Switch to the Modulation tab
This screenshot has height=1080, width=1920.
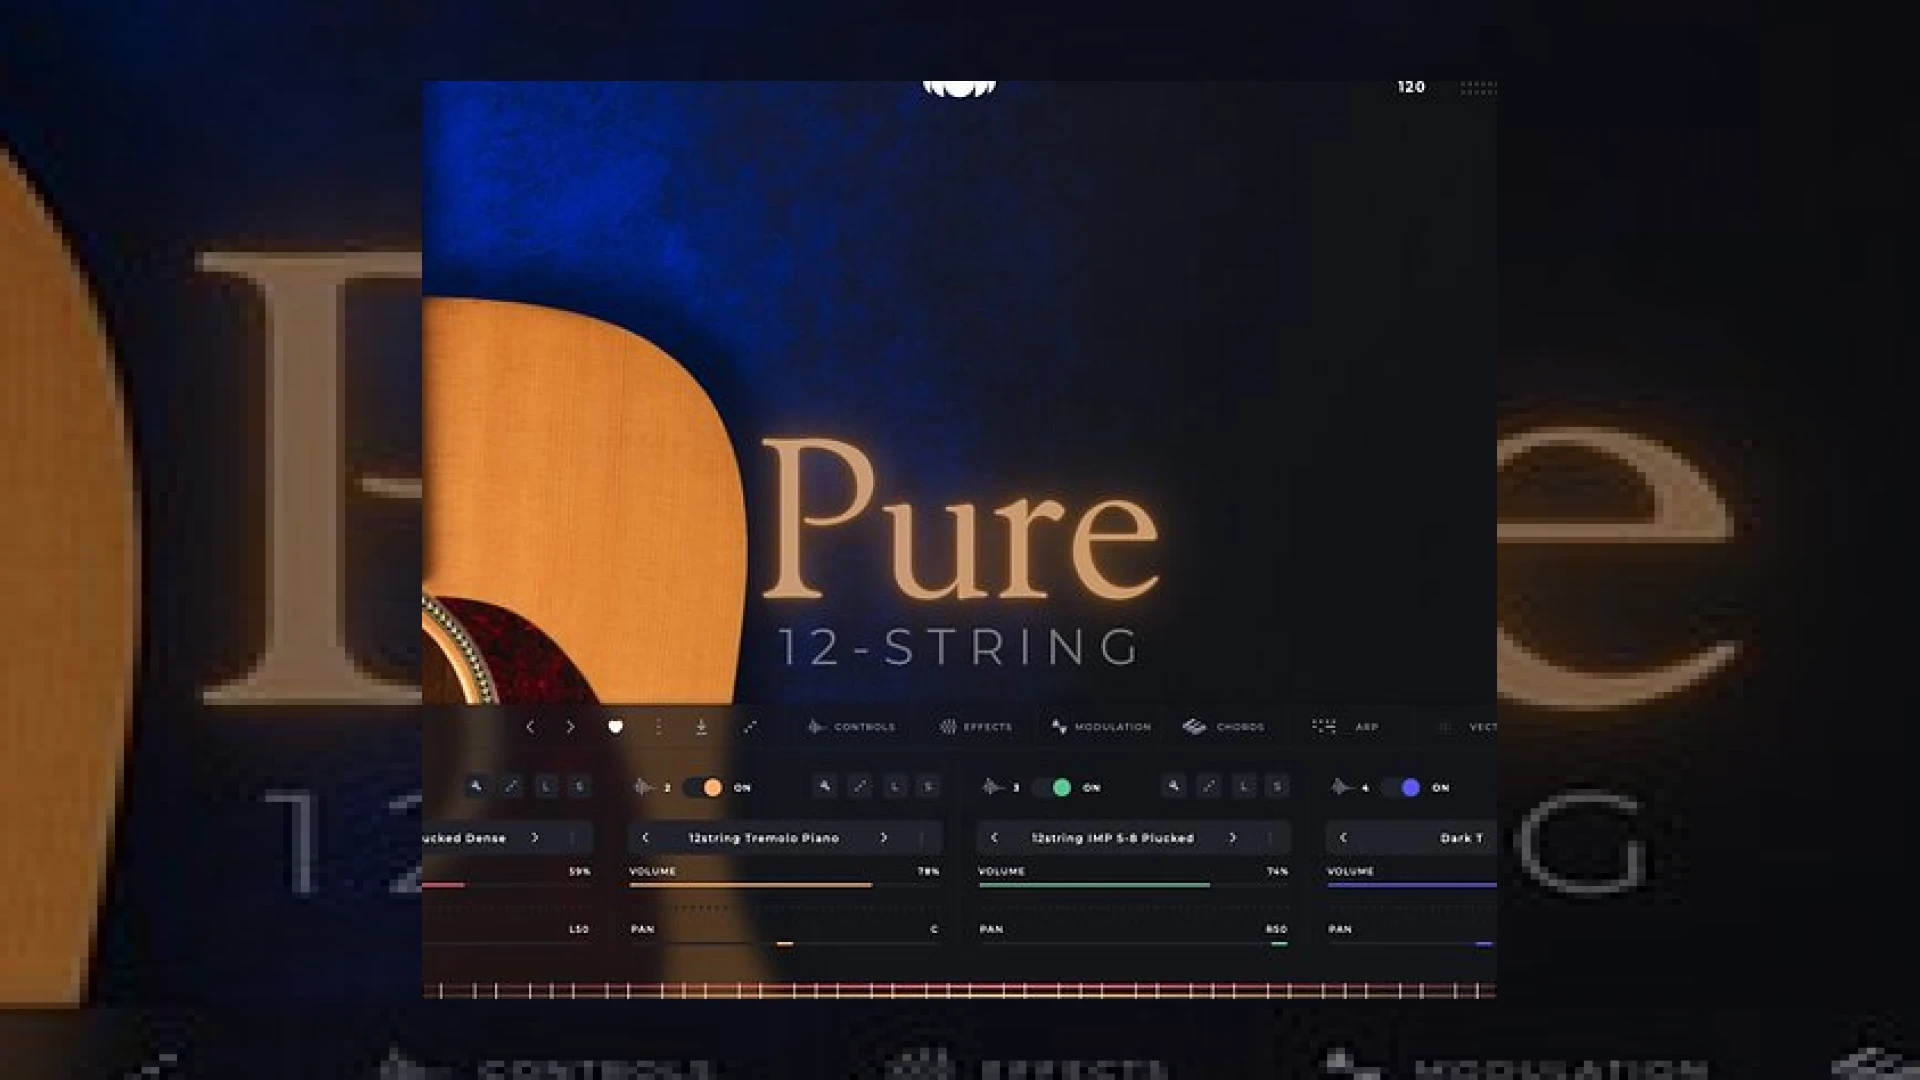tap(1101, 727)
